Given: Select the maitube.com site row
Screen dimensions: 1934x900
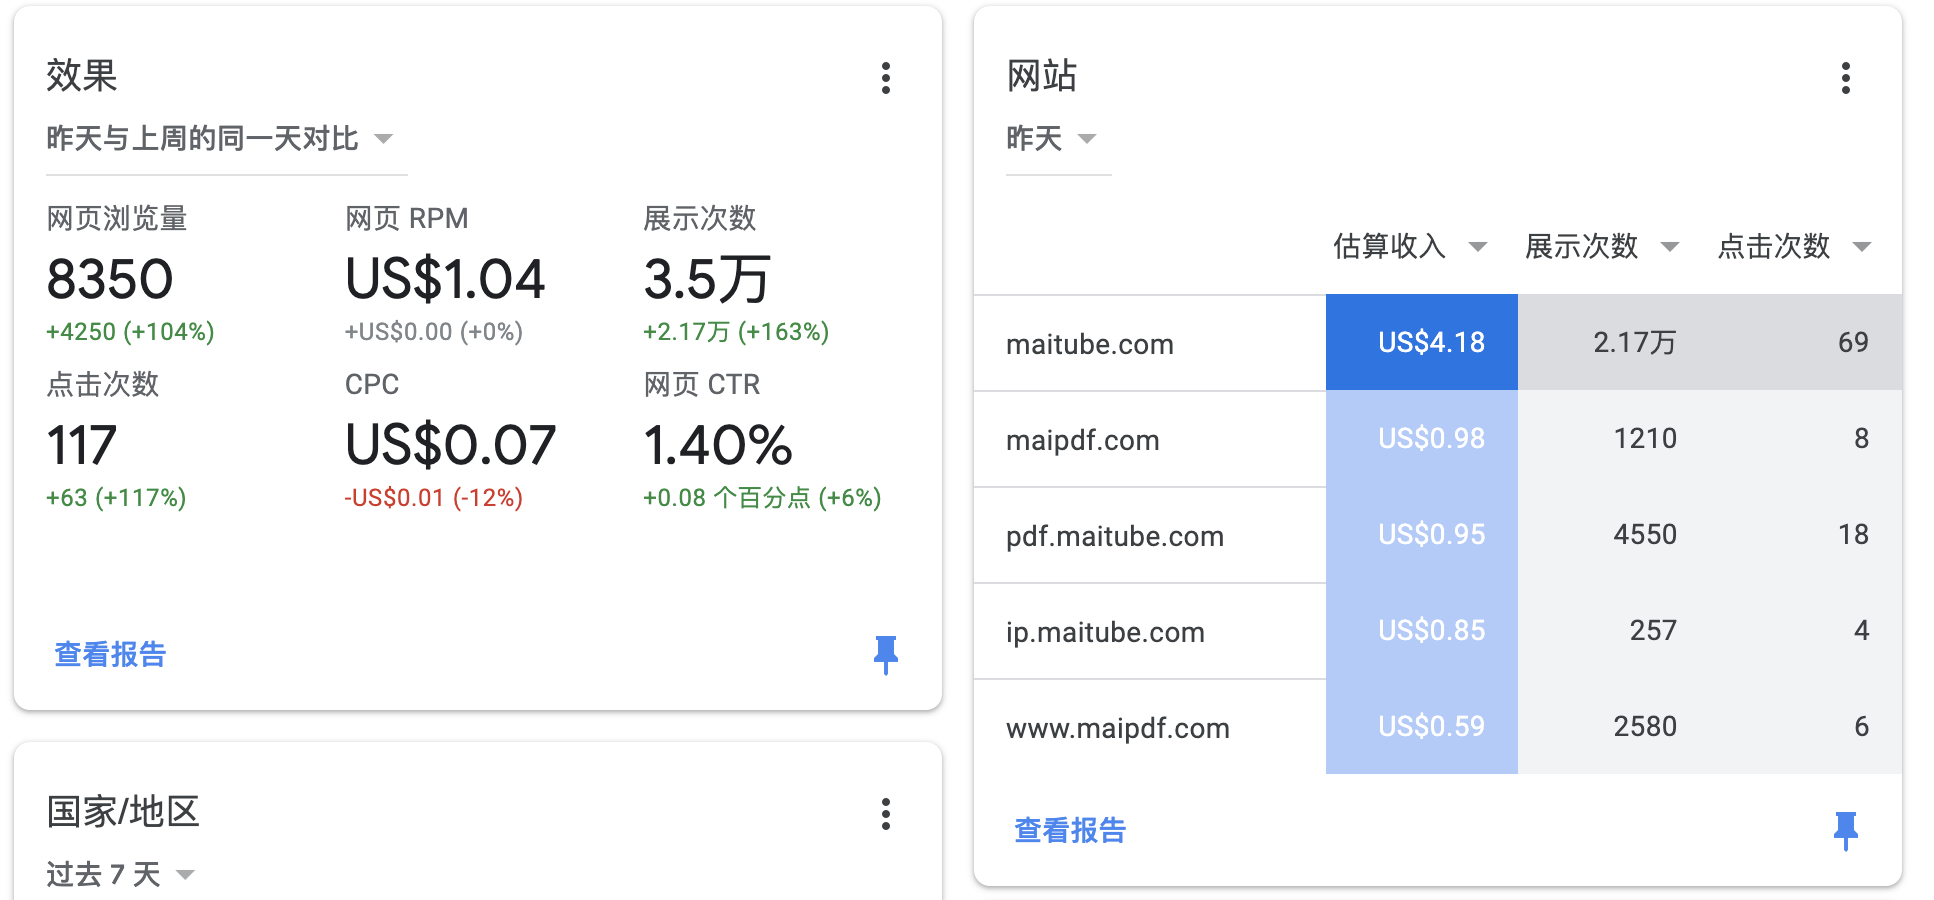Looking at the screenshot, I should (x=1438, y=343).
